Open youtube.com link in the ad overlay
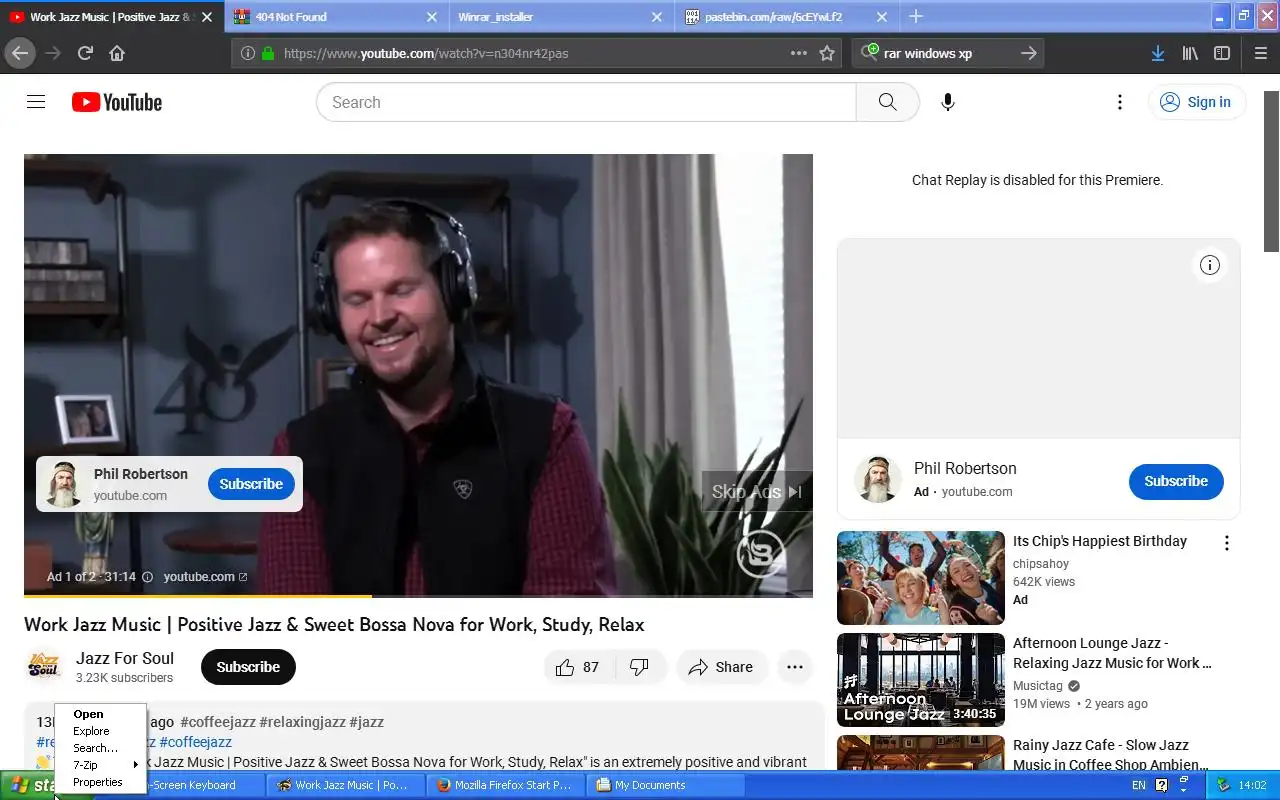Screen dimensions: 1280x800 (205, 577)
